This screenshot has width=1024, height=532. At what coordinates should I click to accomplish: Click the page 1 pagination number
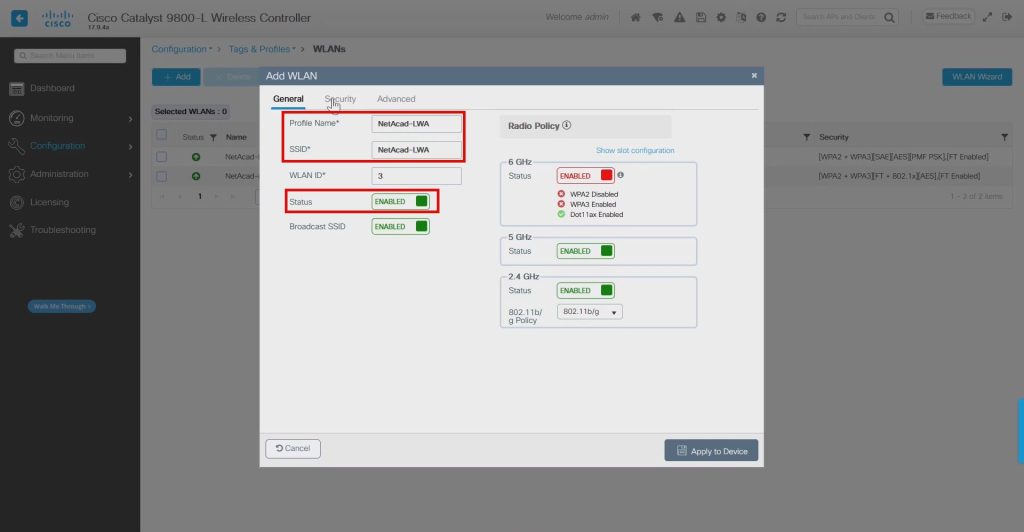[200, 196]
